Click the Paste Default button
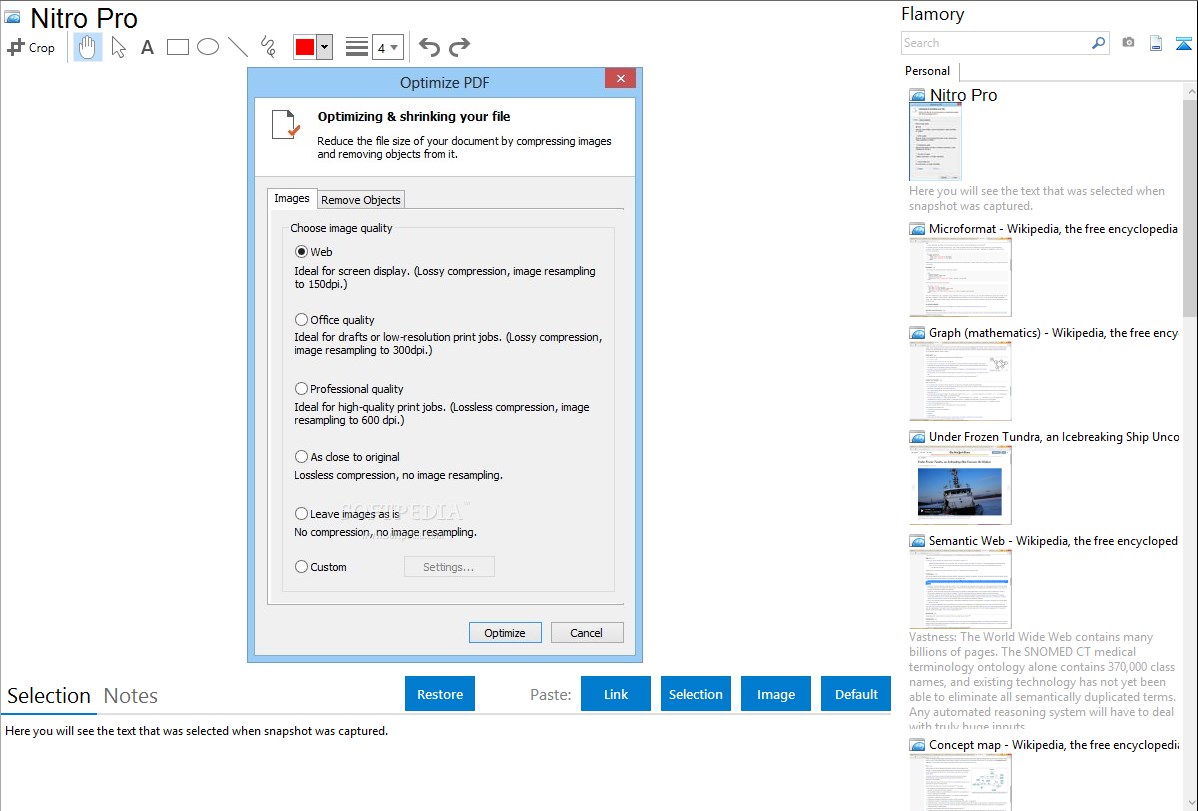1198x811 pixels. [856, 694]
